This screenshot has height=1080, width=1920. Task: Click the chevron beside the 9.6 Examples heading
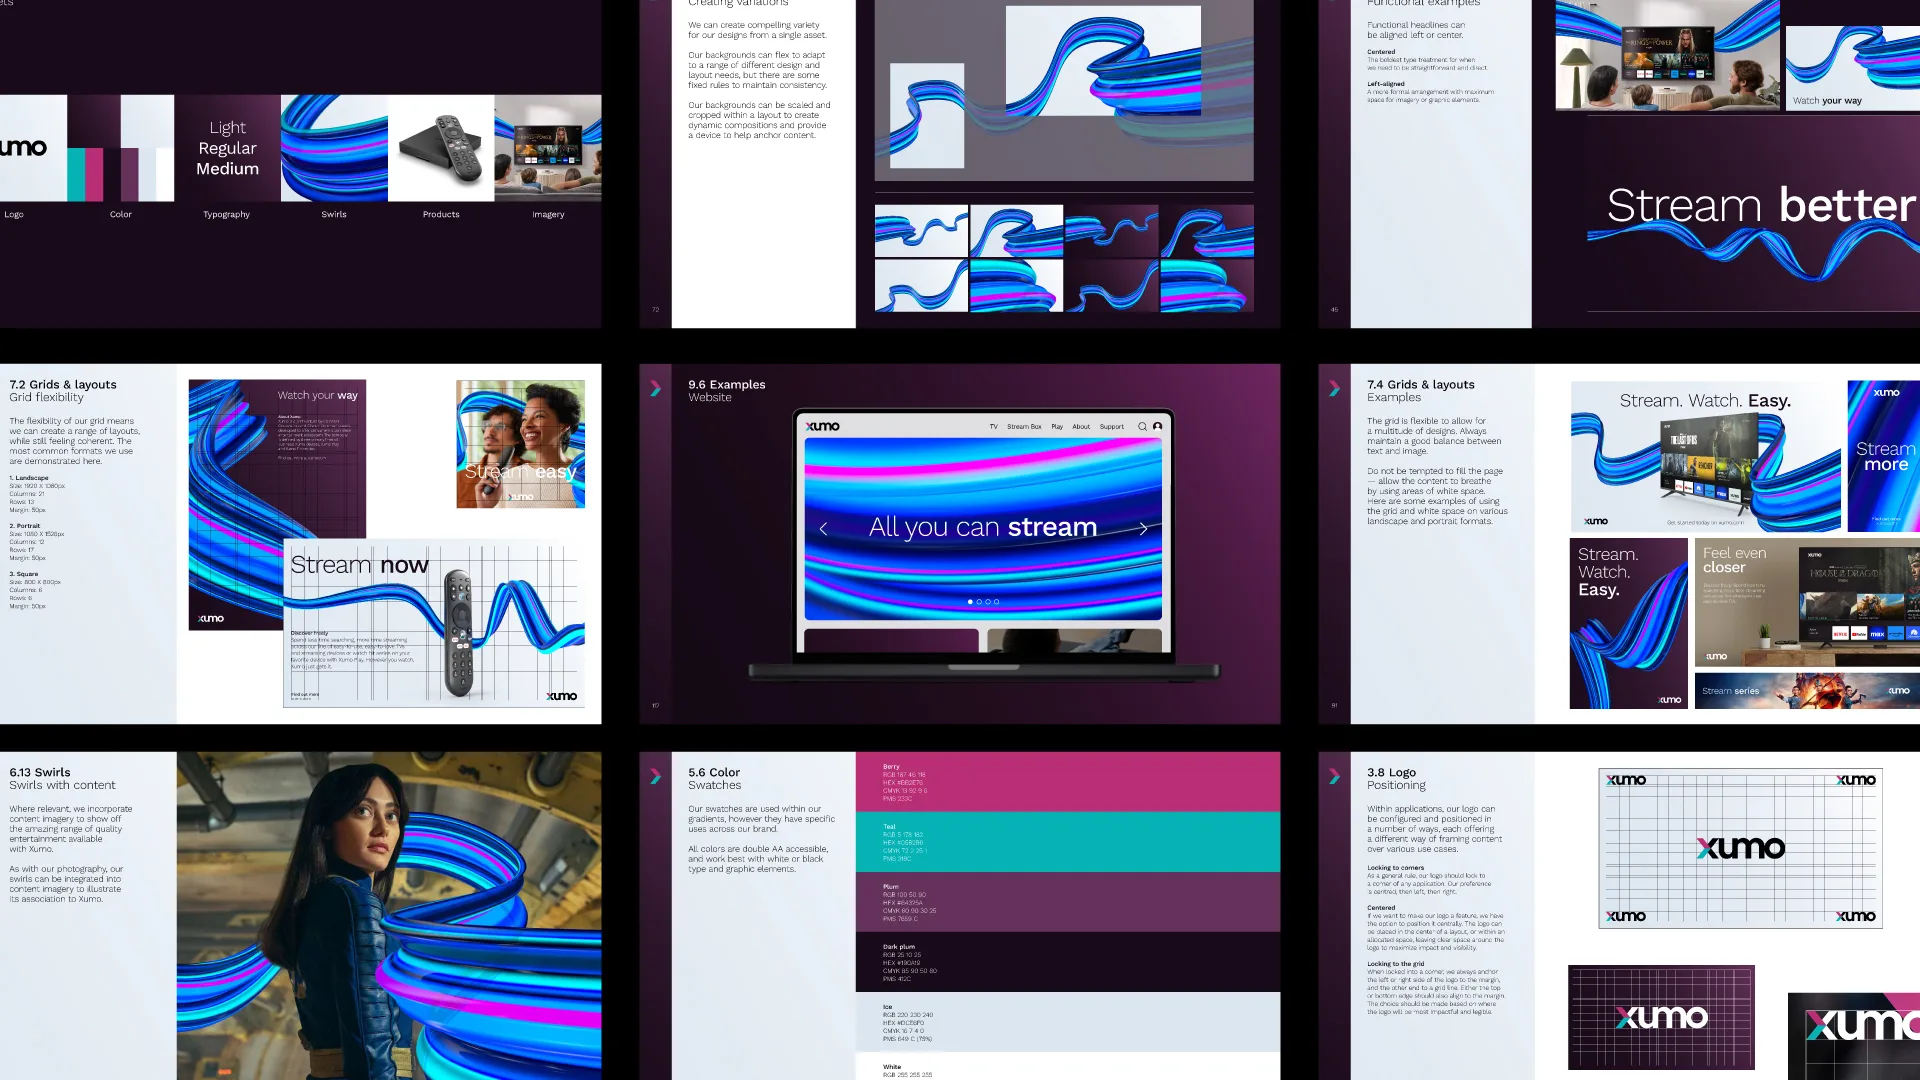click(656, 388)
